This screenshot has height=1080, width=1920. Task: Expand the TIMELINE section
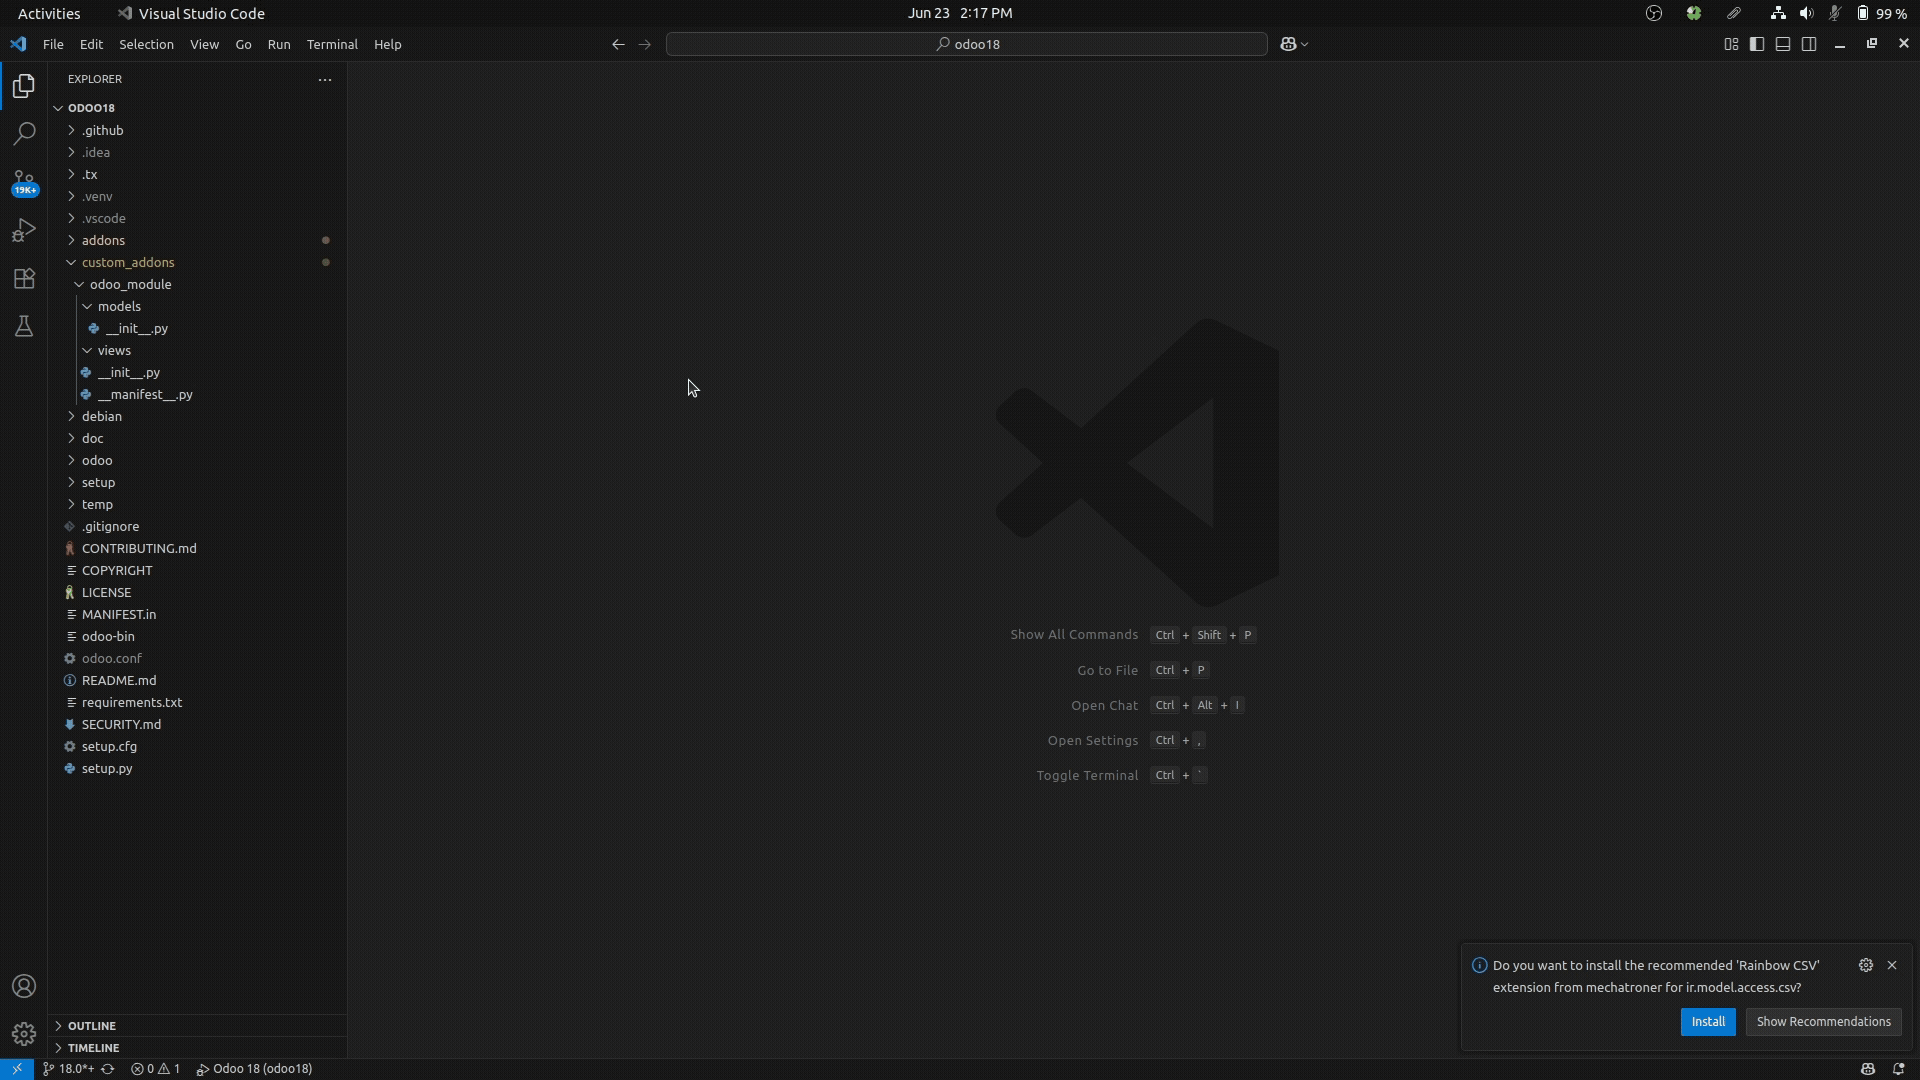click(x=197, y=1048)
